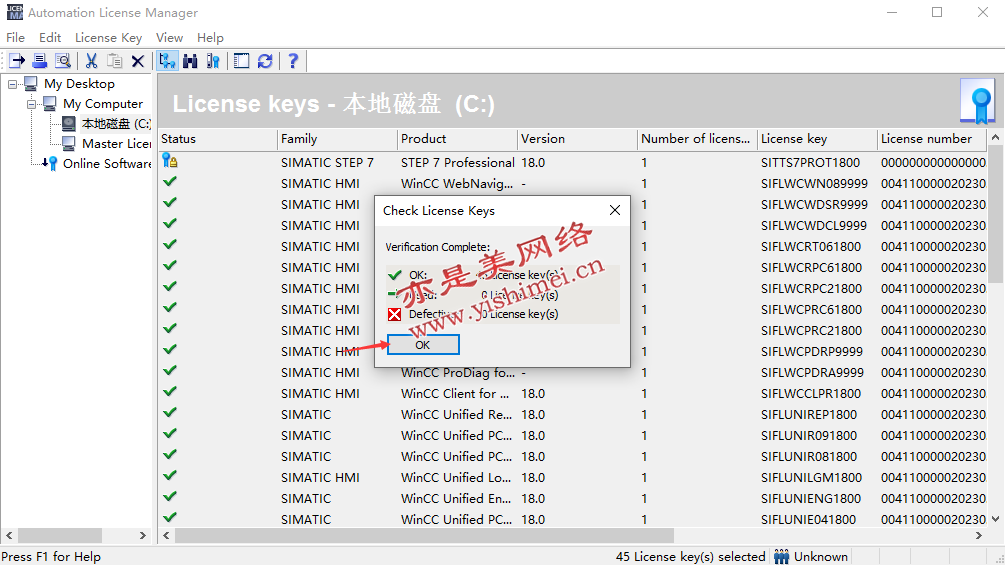Click green check status of SIFLWCWN089999 row
The height and width of the screenshot is (565, 1005).
[170, 182]
